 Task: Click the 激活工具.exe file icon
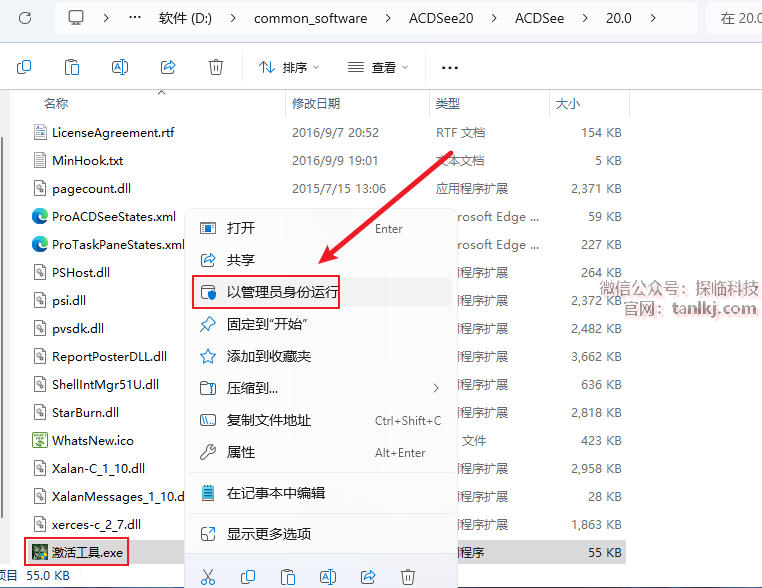tap(40, 552)
